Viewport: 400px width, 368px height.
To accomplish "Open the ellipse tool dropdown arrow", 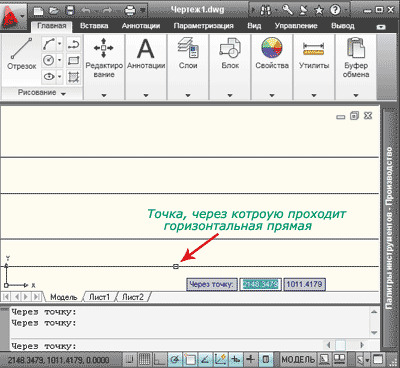I will click(x=60, y=77).
